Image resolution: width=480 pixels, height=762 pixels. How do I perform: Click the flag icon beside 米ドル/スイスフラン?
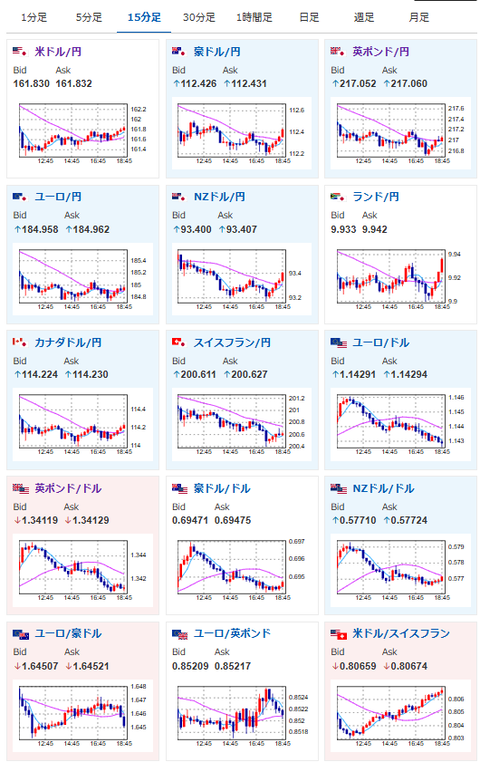tap(339, 634)
